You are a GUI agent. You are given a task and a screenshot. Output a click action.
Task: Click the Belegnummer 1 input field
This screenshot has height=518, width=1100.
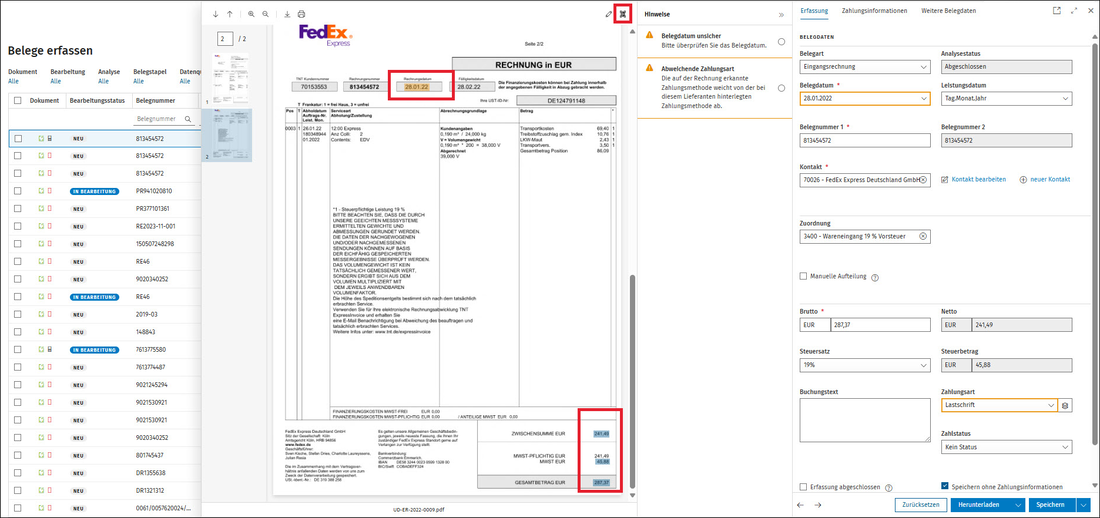pos(865,140)
